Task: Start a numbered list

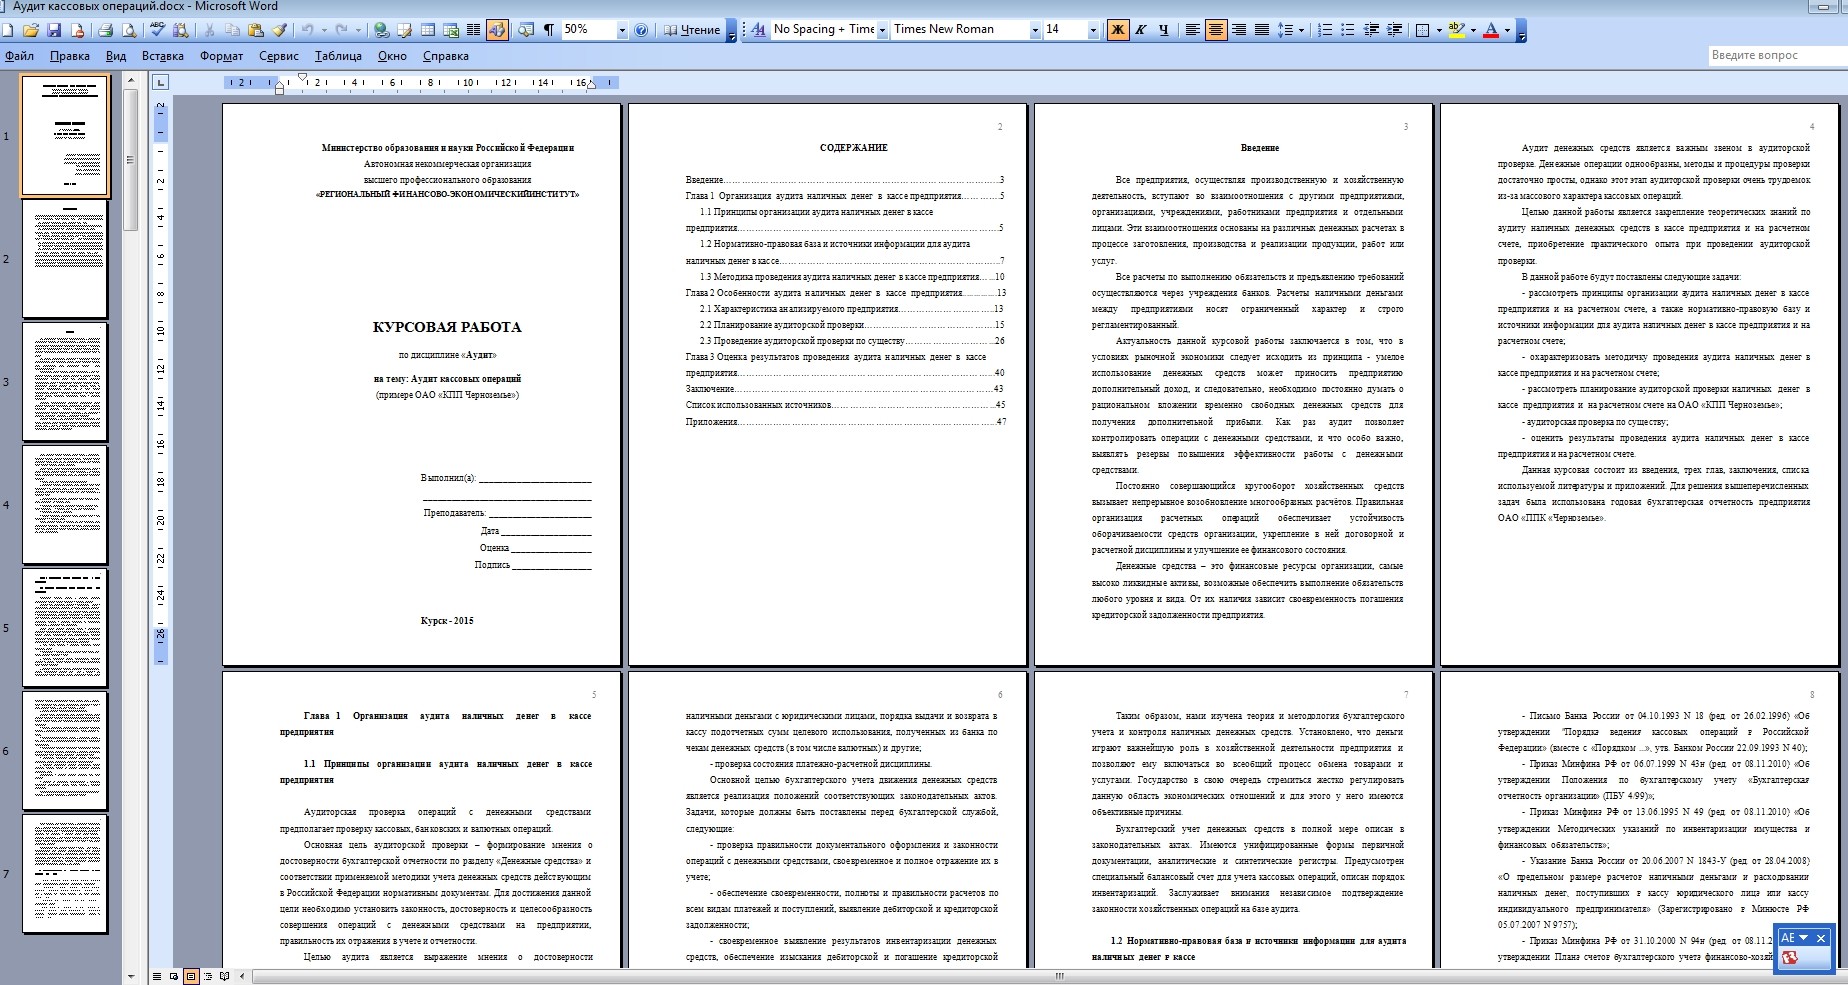Action: click(x=1325, y=30)
